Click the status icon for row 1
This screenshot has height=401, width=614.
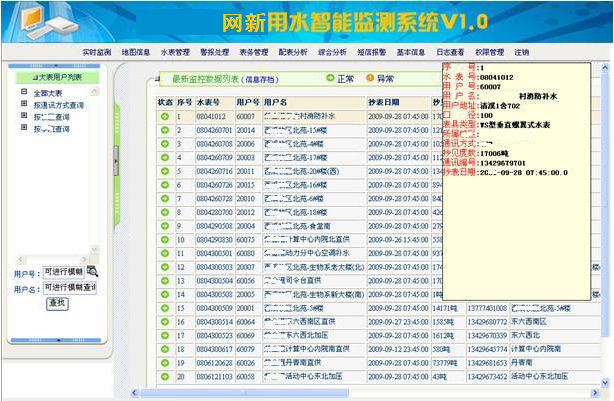point(165,116)
